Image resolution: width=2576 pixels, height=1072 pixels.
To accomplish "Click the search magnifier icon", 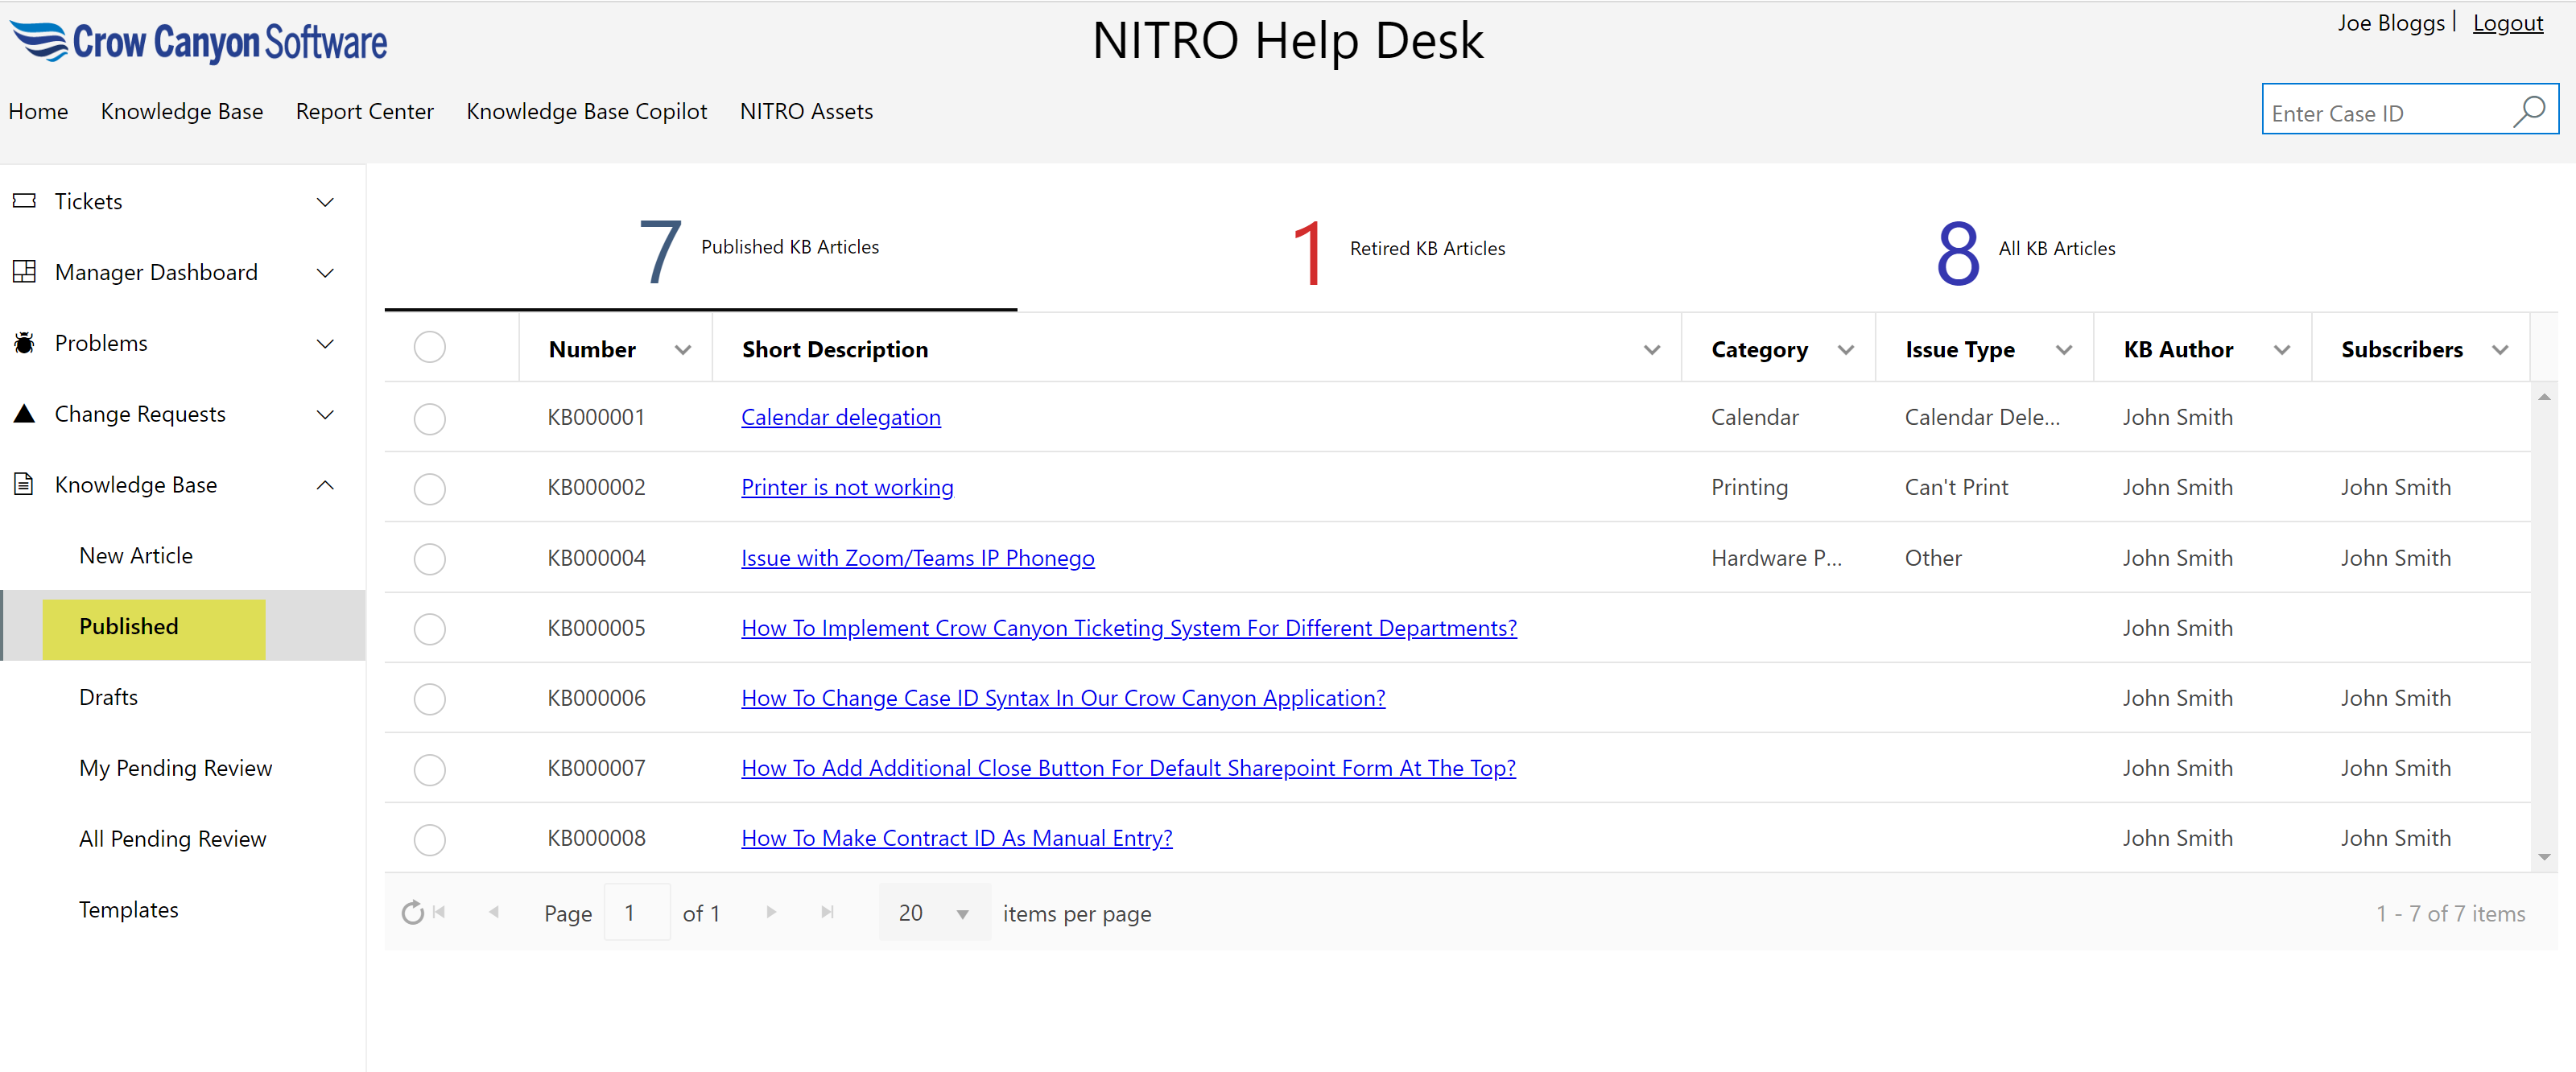I will point(2529,111).
